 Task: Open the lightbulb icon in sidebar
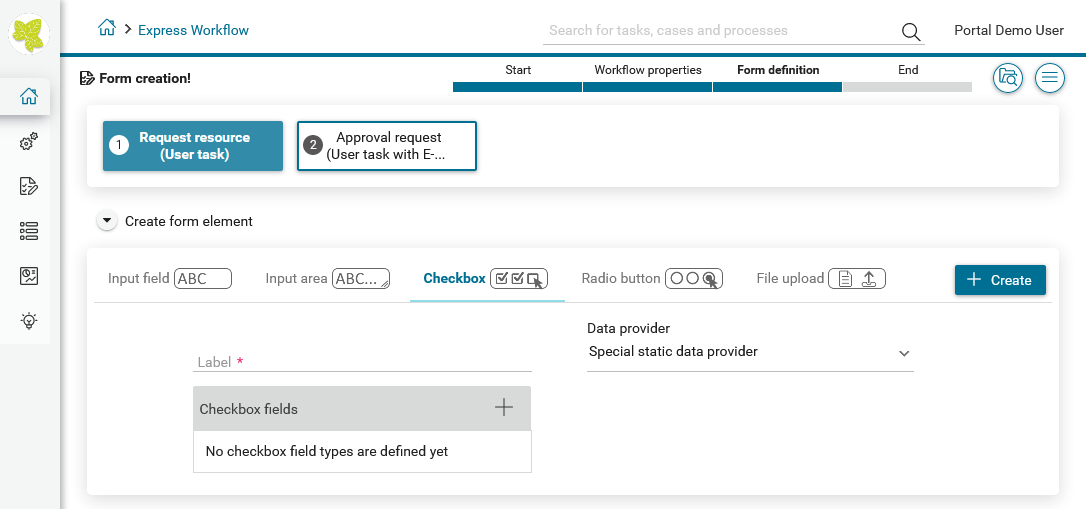pos(28,321)
